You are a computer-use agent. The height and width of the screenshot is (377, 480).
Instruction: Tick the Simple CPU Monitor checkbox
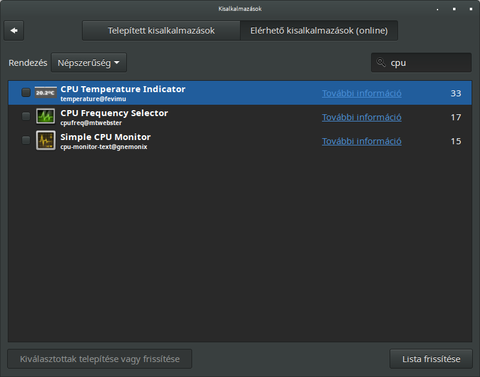coord(26,140)
